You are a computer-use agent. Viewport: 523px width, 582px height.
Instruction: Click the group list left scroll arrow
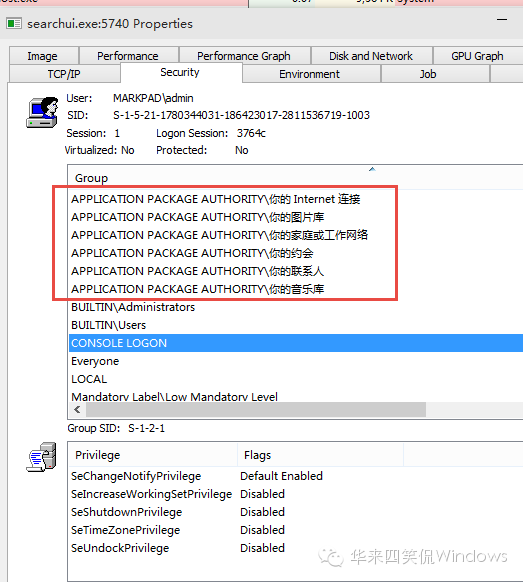[x=77, y=409]
